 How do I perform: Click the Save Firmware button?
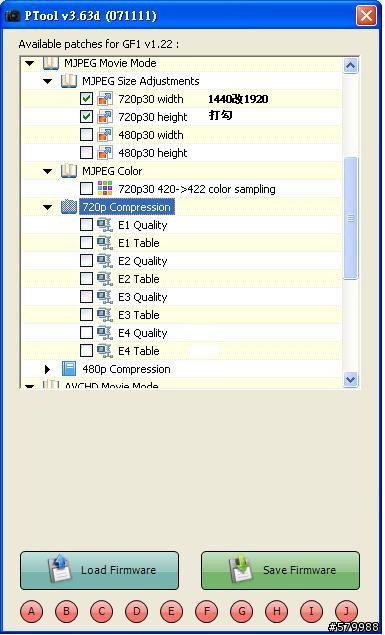click(x=280, y=570)
